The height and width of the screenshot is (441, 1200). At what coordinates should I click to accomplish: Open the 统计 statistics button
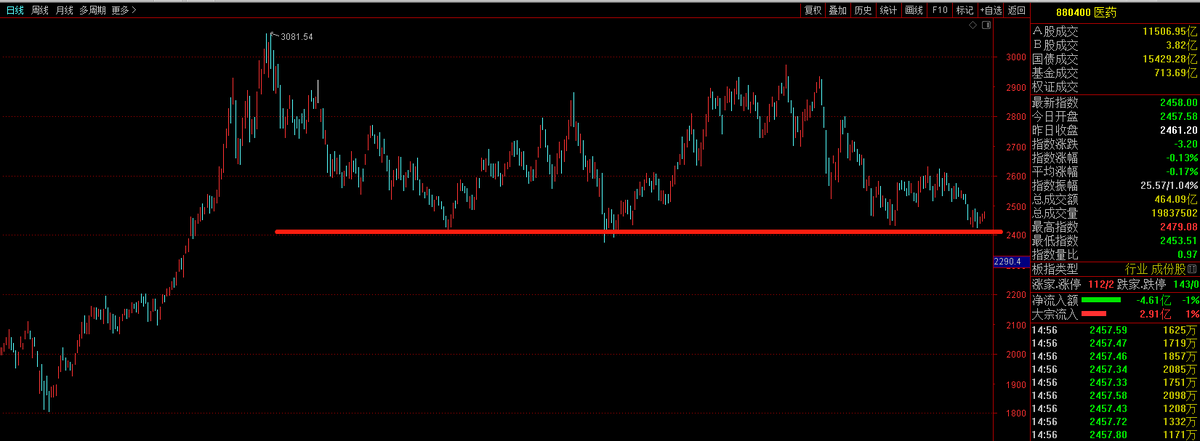tap(888, 10)
